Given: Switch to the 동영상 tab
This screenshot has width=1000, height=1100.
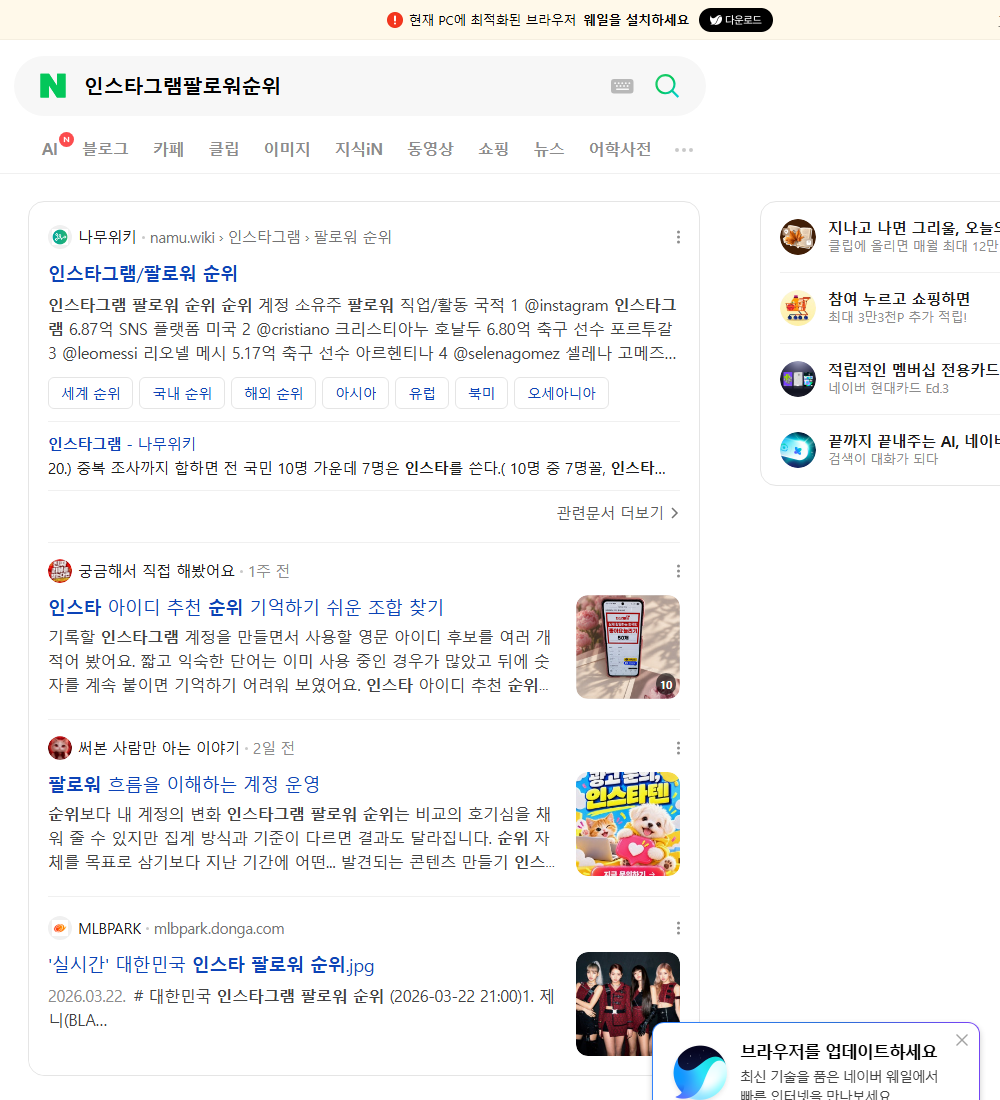Looking at the screenshot, I should click(430, 149).
